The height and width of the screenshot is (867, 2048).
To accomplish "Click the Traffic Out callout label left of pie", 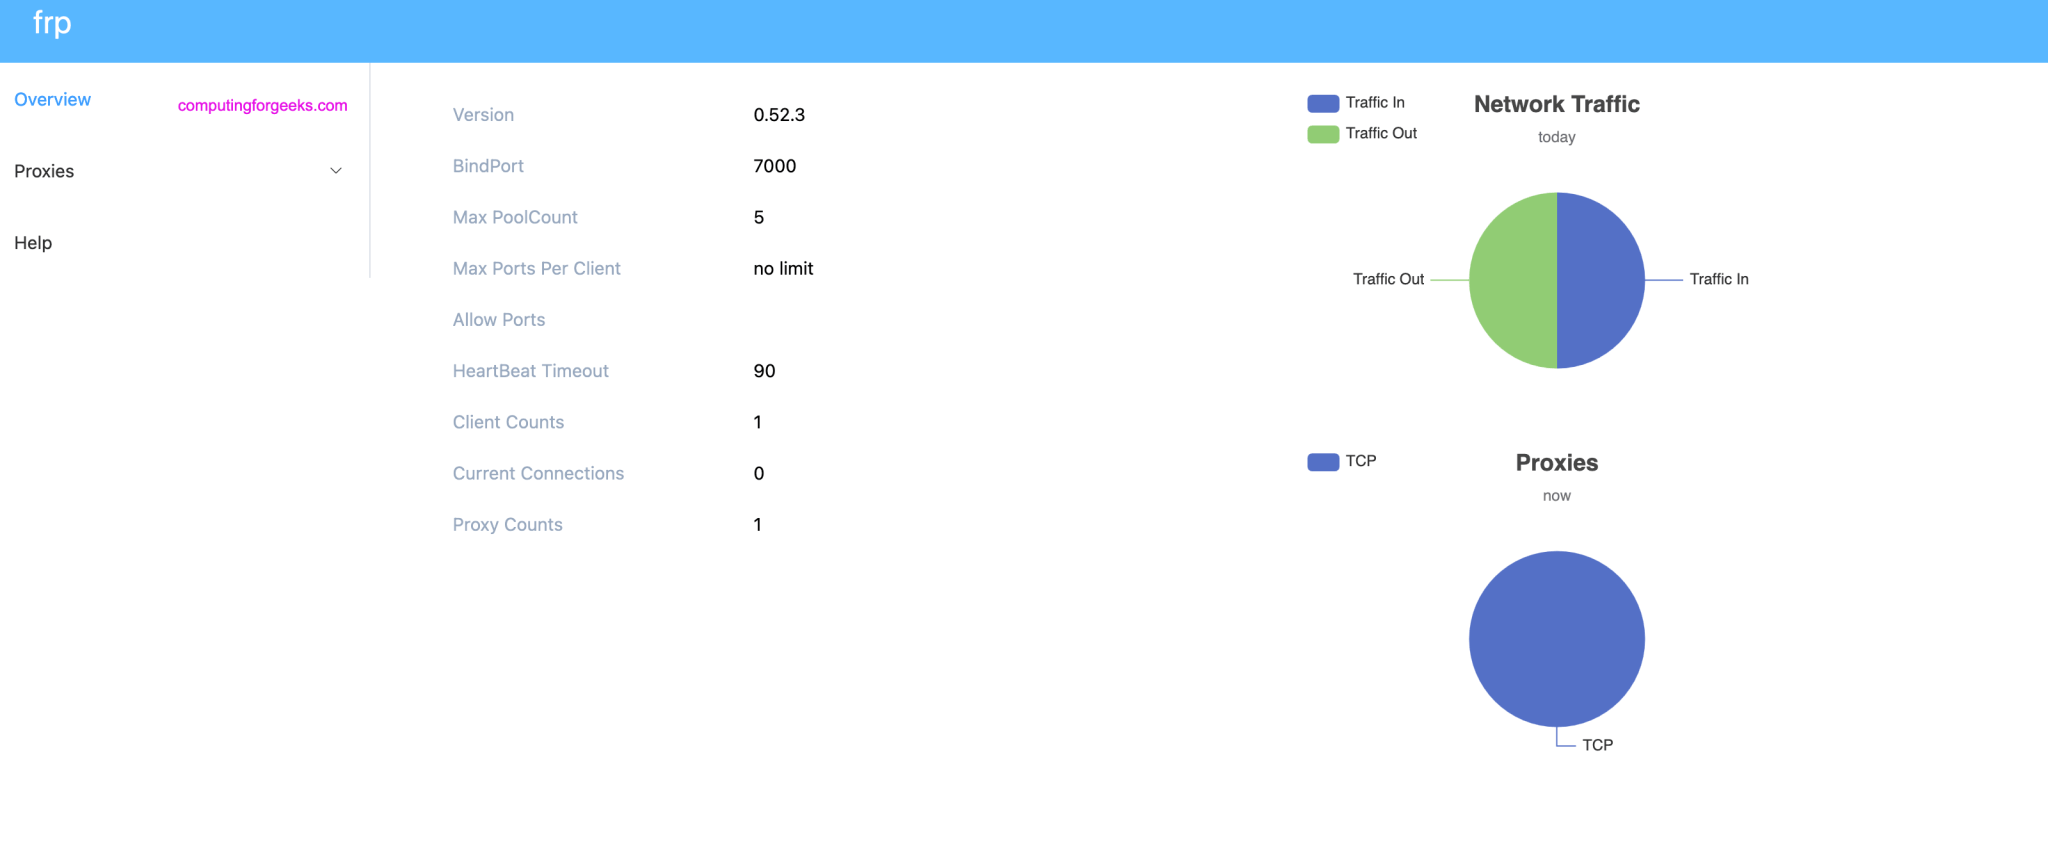I will 1388,280.
